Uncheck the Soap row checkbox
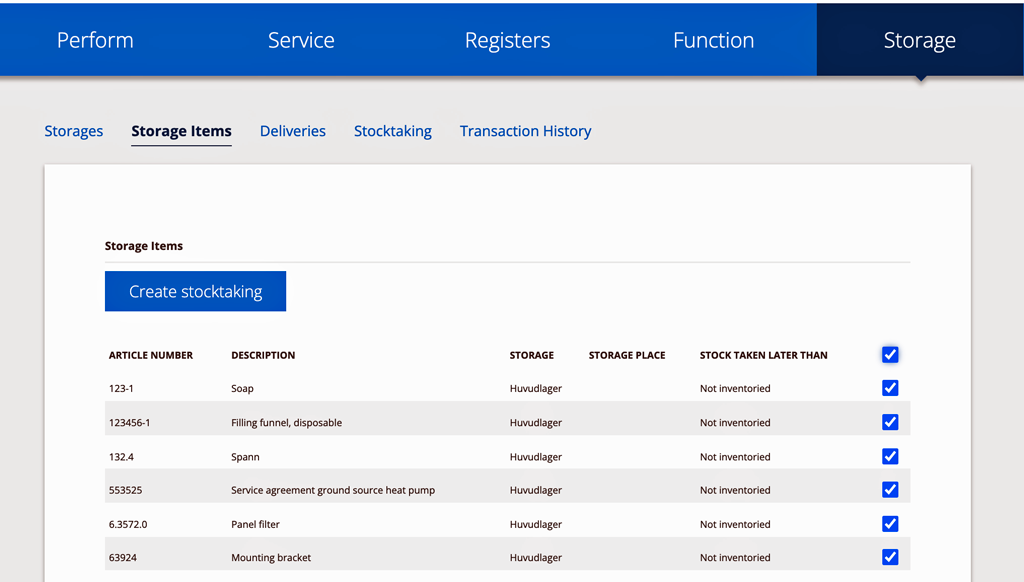 [890, 388]
